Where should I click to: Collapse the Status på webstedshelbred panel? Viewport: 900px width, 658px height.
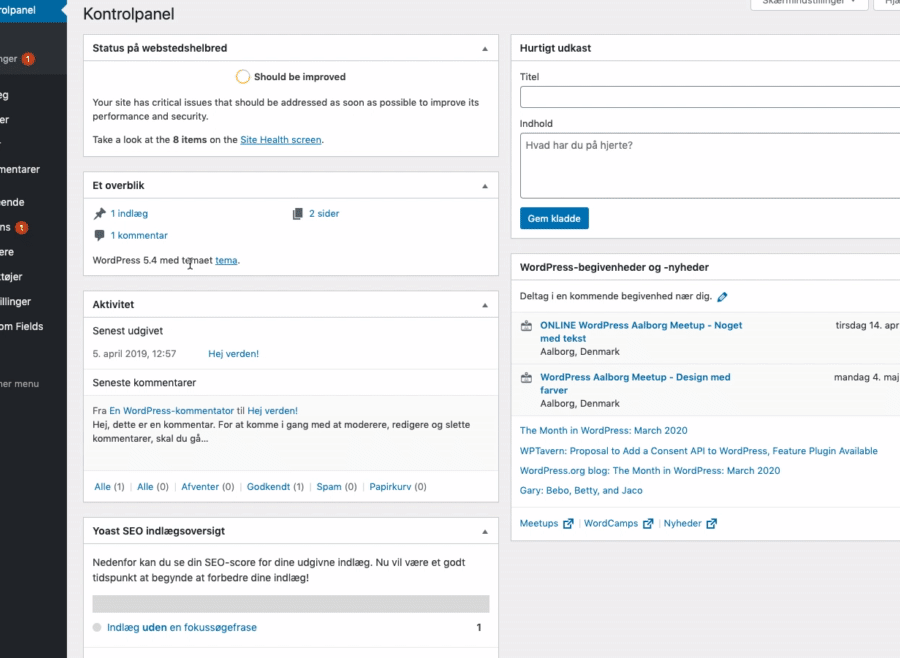pos(485,48)
